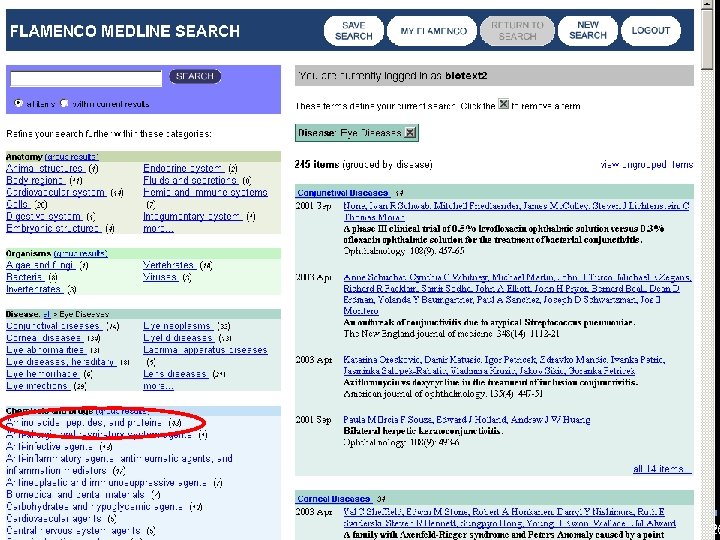Refine by Anti-infective agents
The image size is (720, 540).
(x=51, y=446)
